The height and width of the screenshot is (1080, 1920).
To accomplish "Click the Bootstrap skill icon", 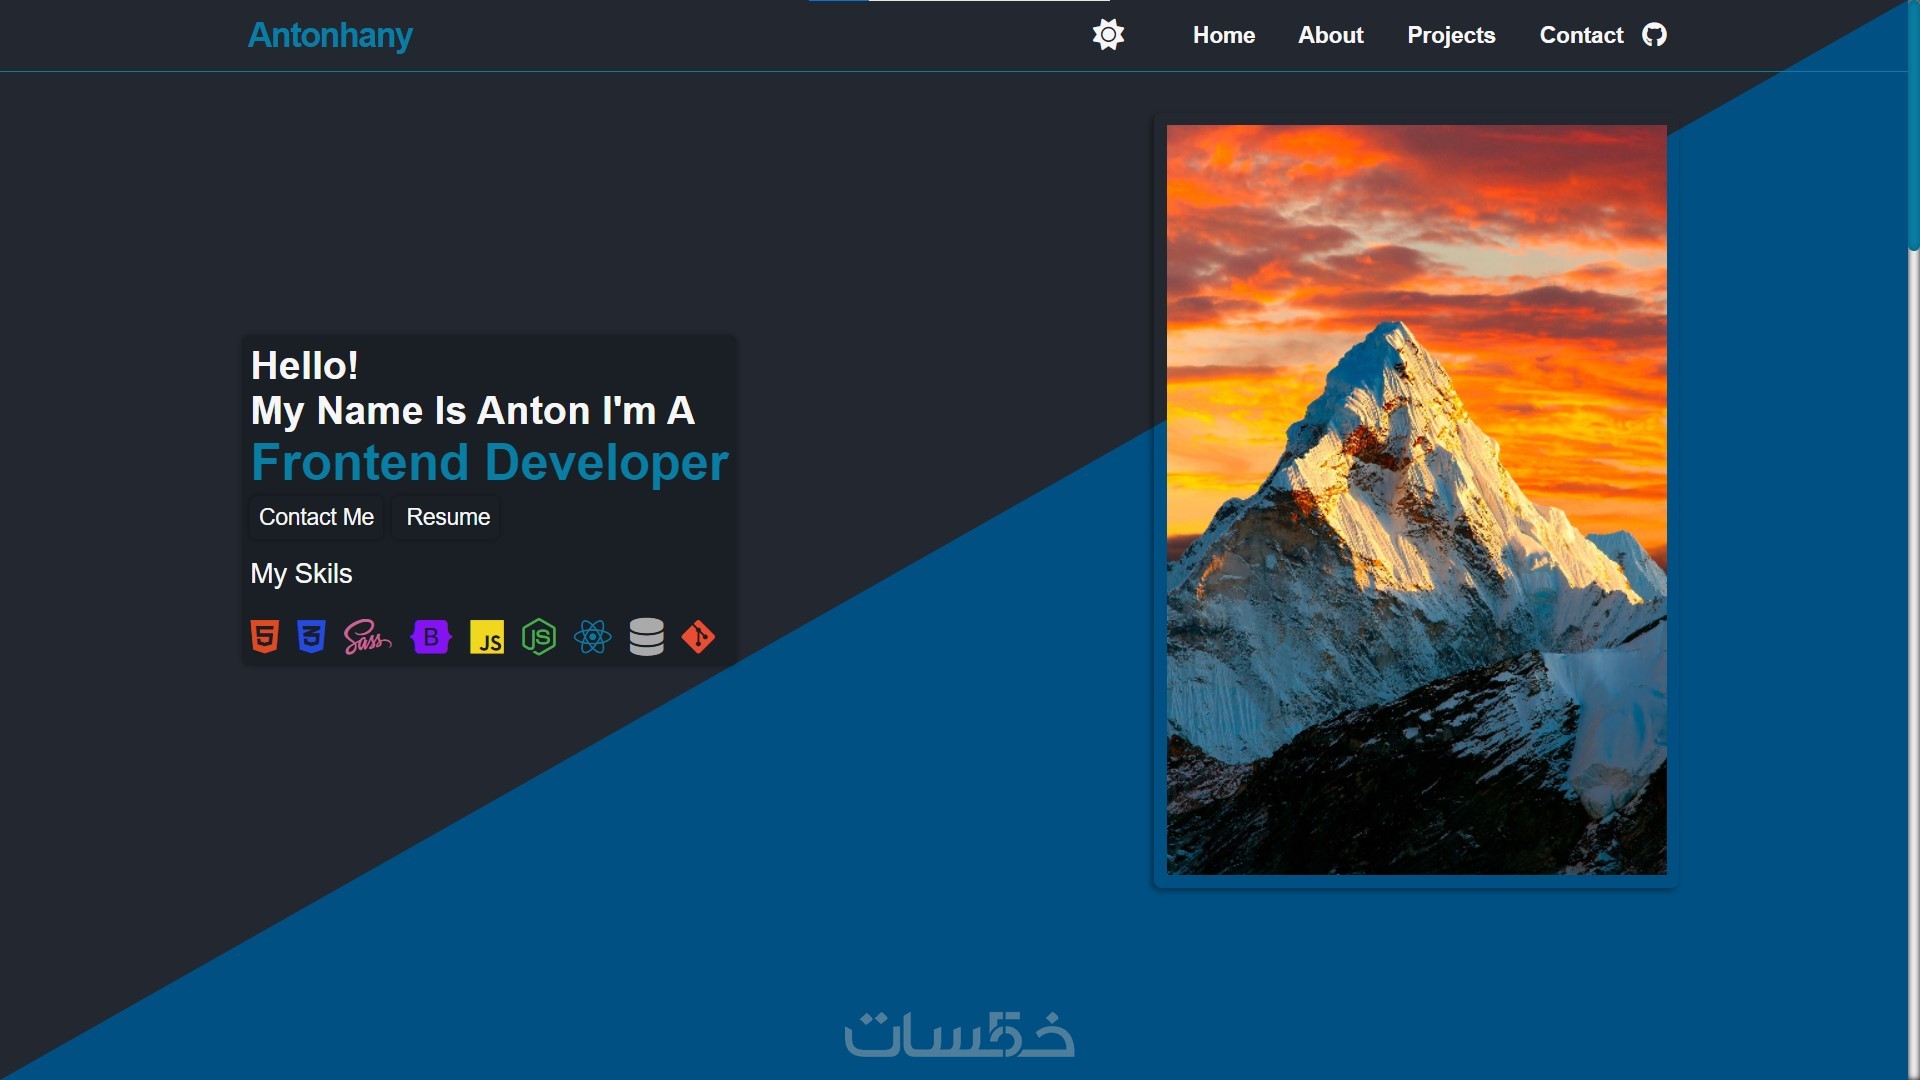I will (x=431, y=637).
